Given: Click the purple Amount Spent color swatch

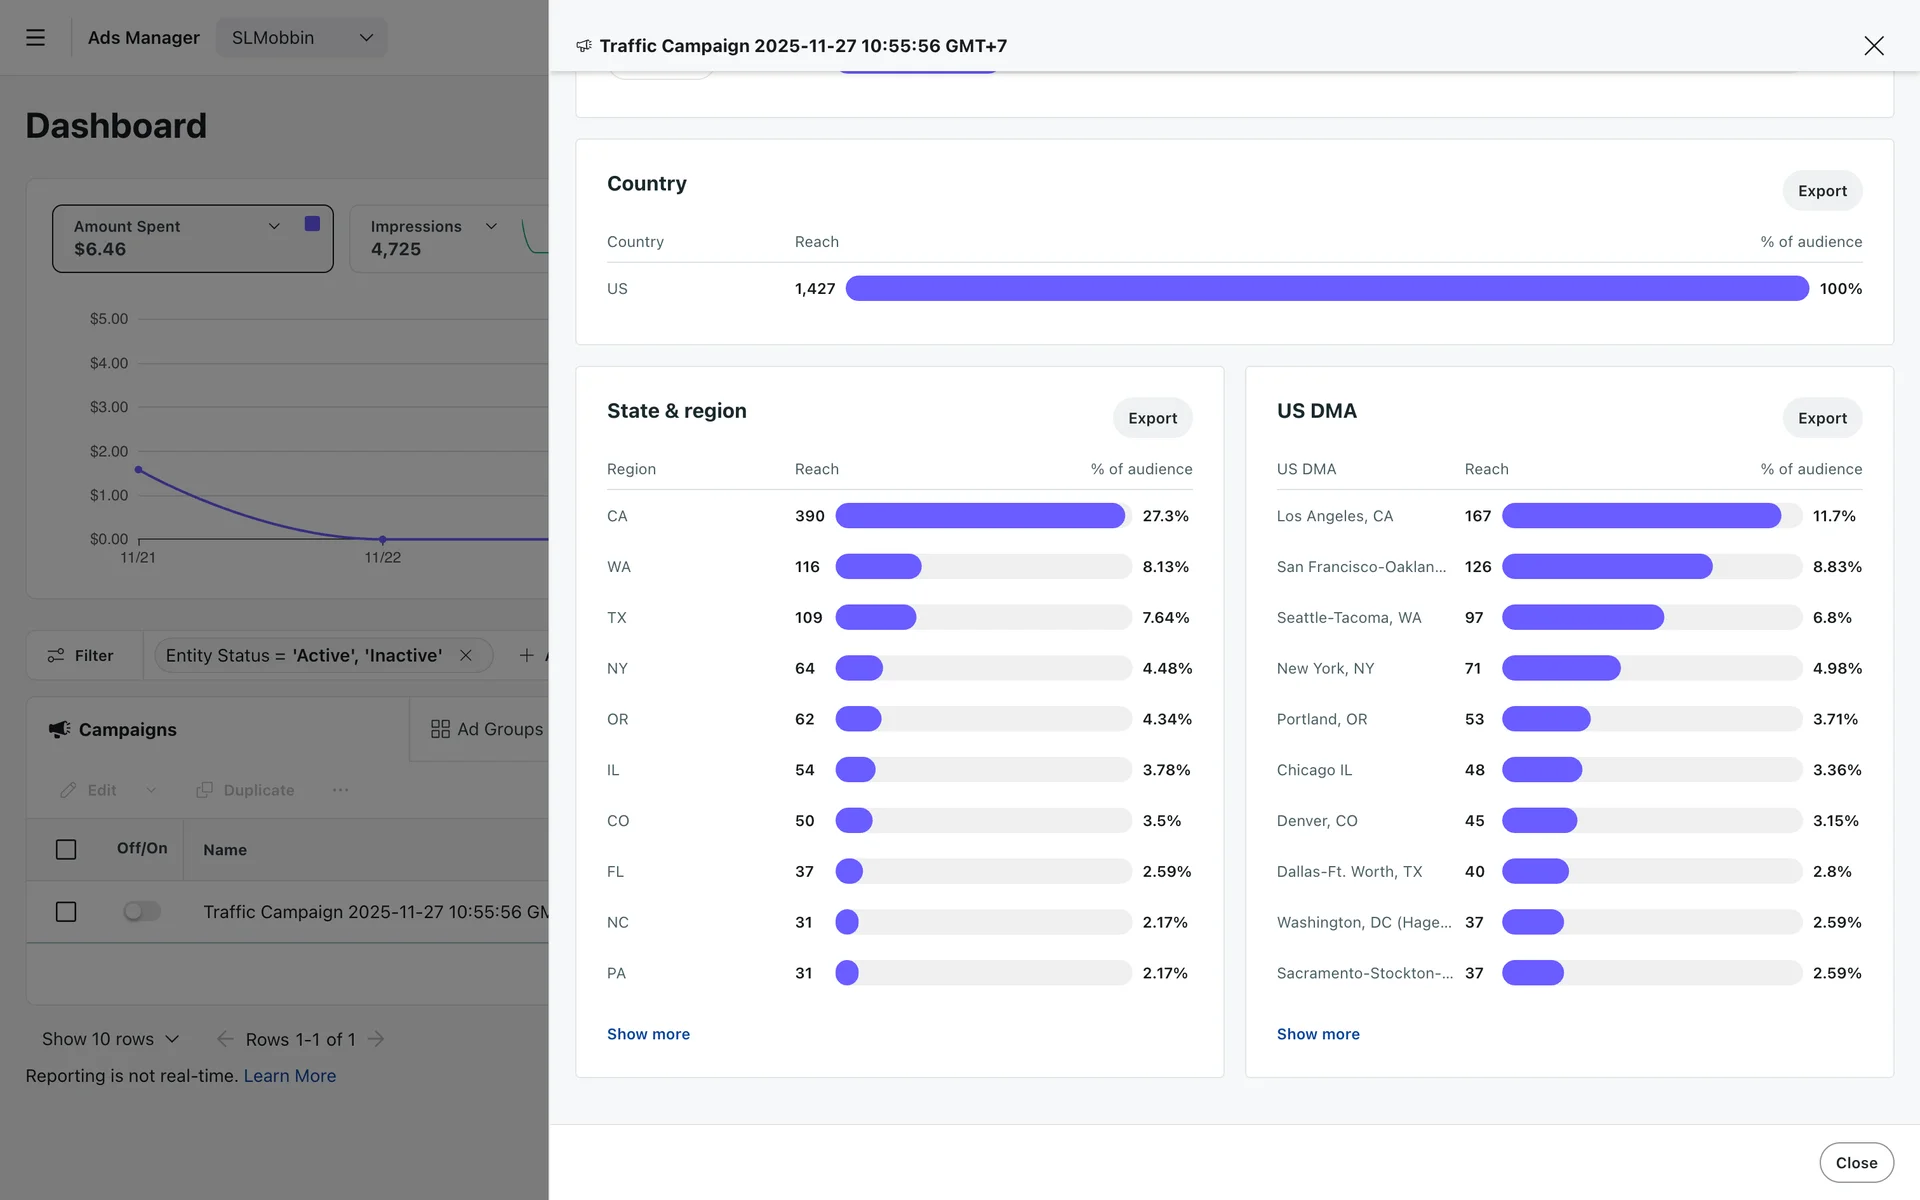Looking at the screenshot, I should pyautogui.click(x=312, y=224).
